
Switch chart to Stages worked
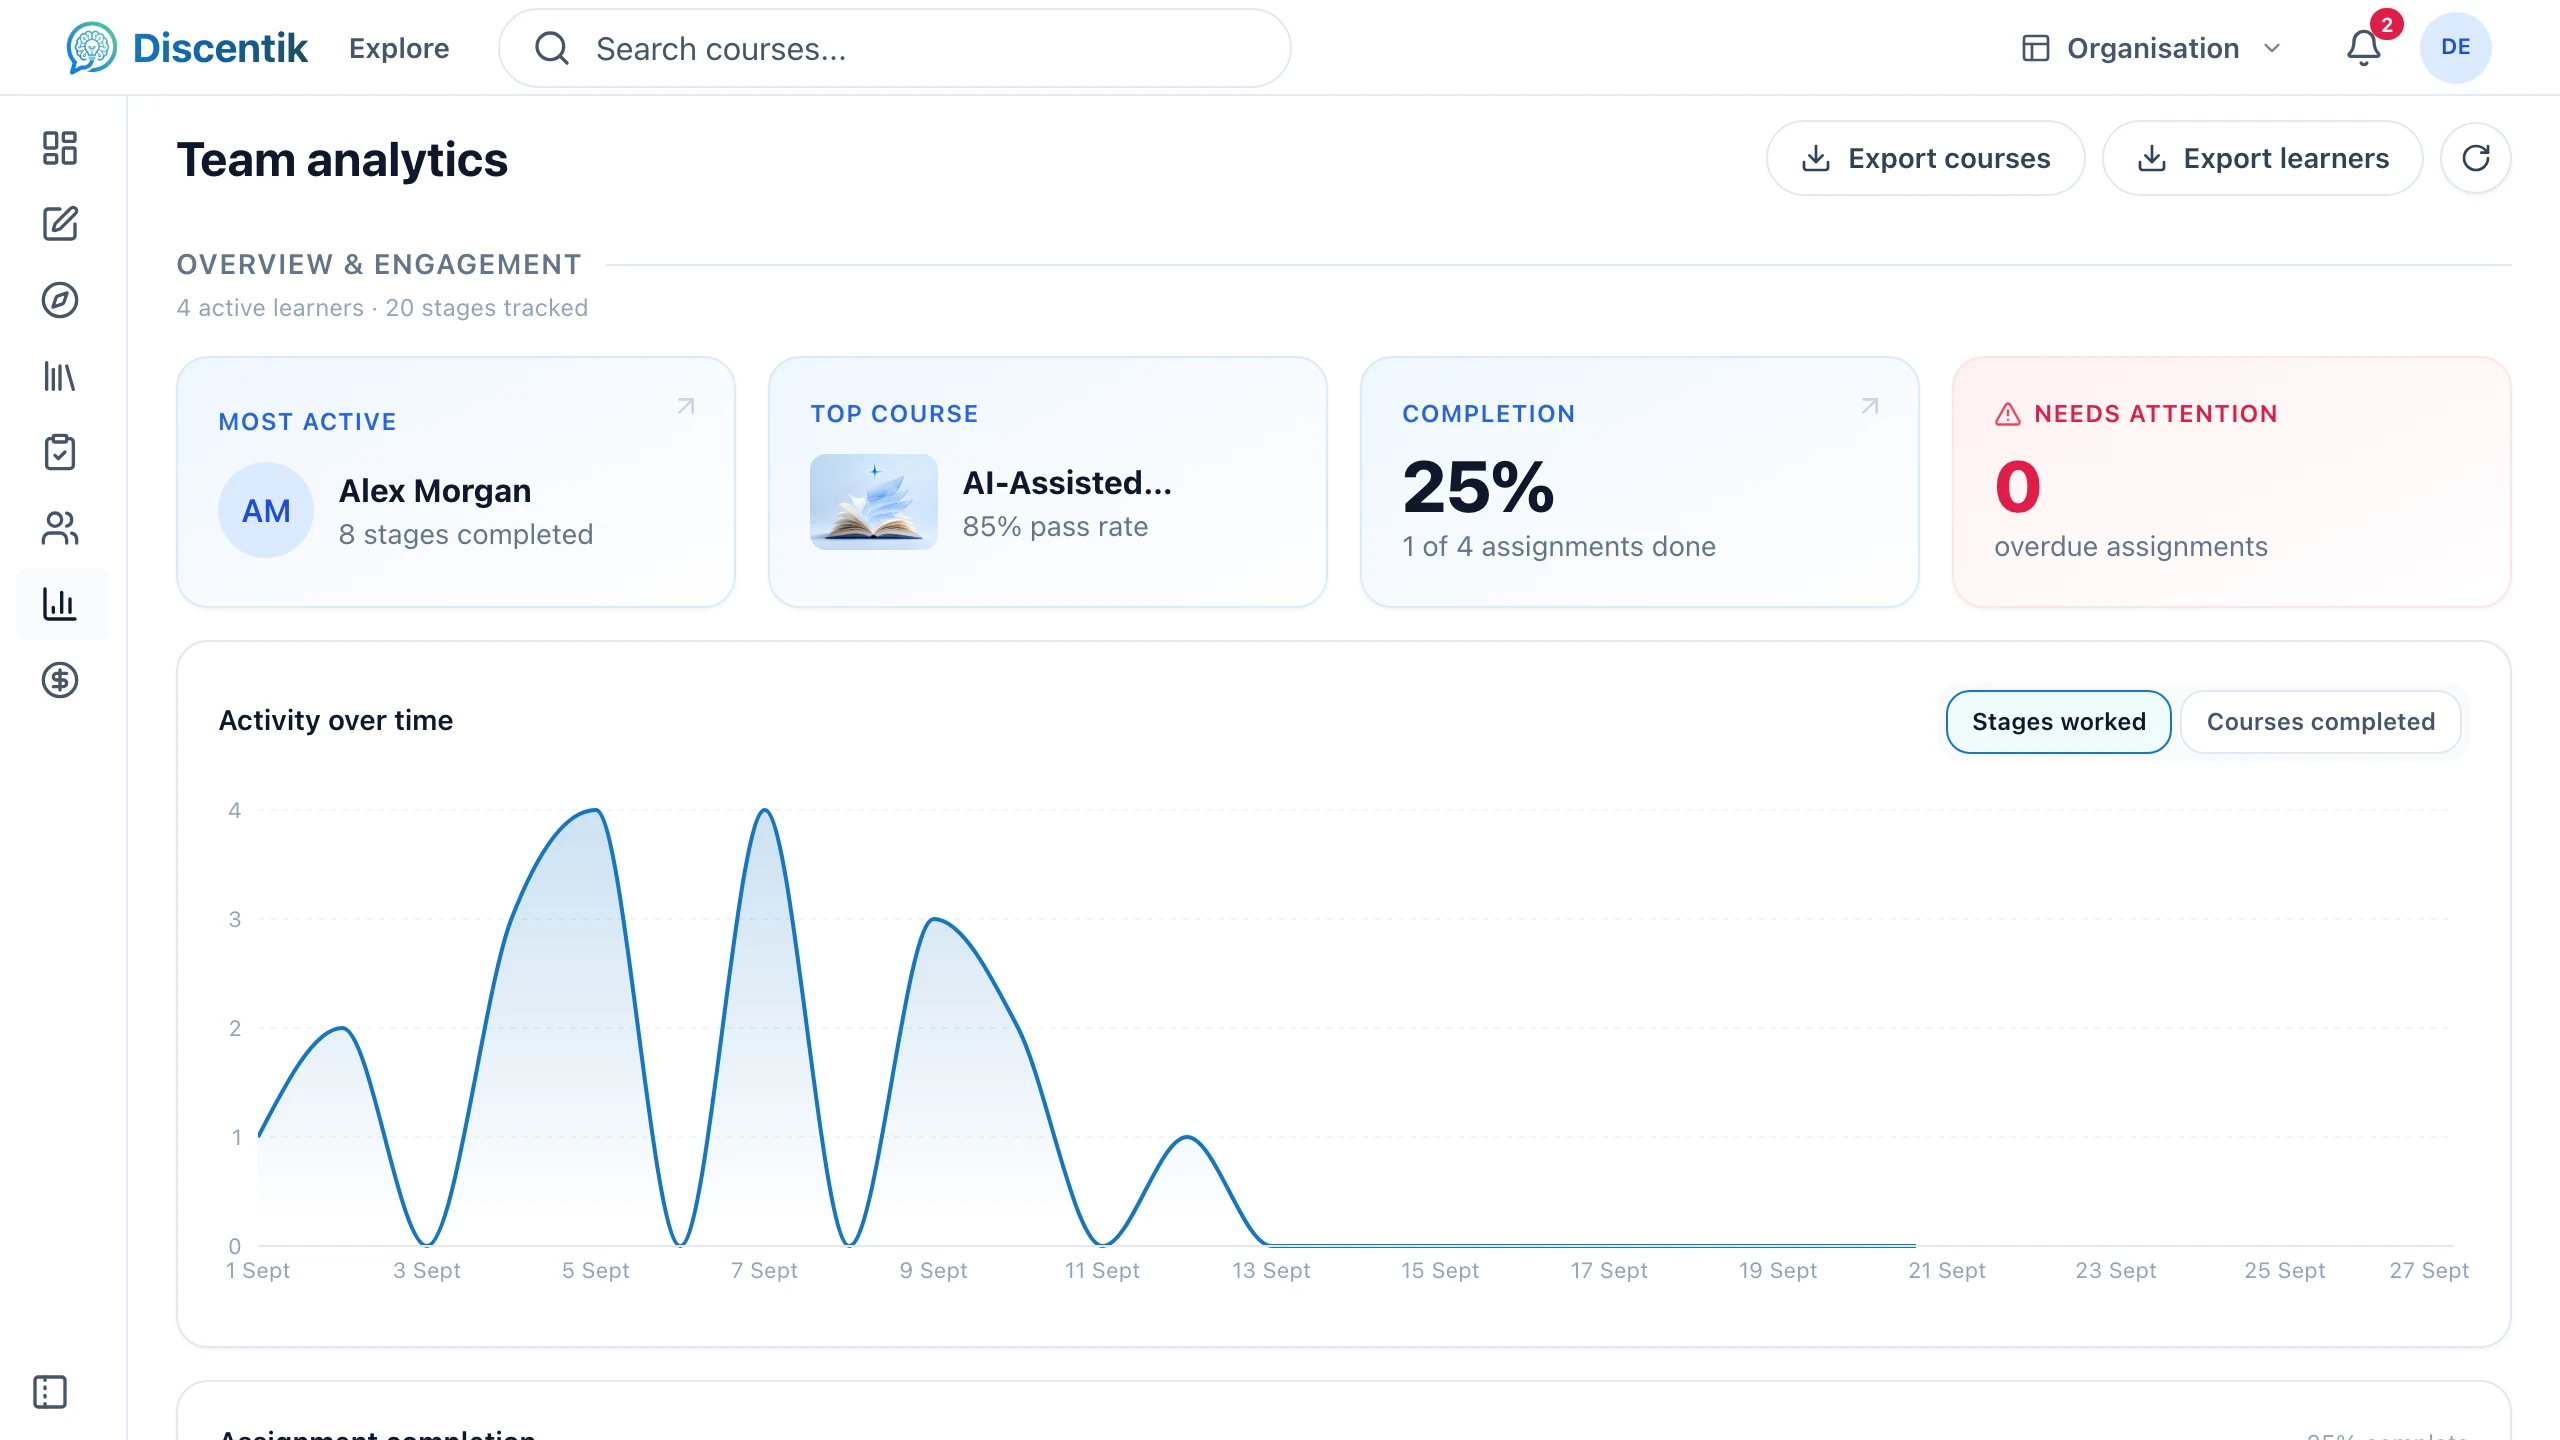[x=2059, y=722]
